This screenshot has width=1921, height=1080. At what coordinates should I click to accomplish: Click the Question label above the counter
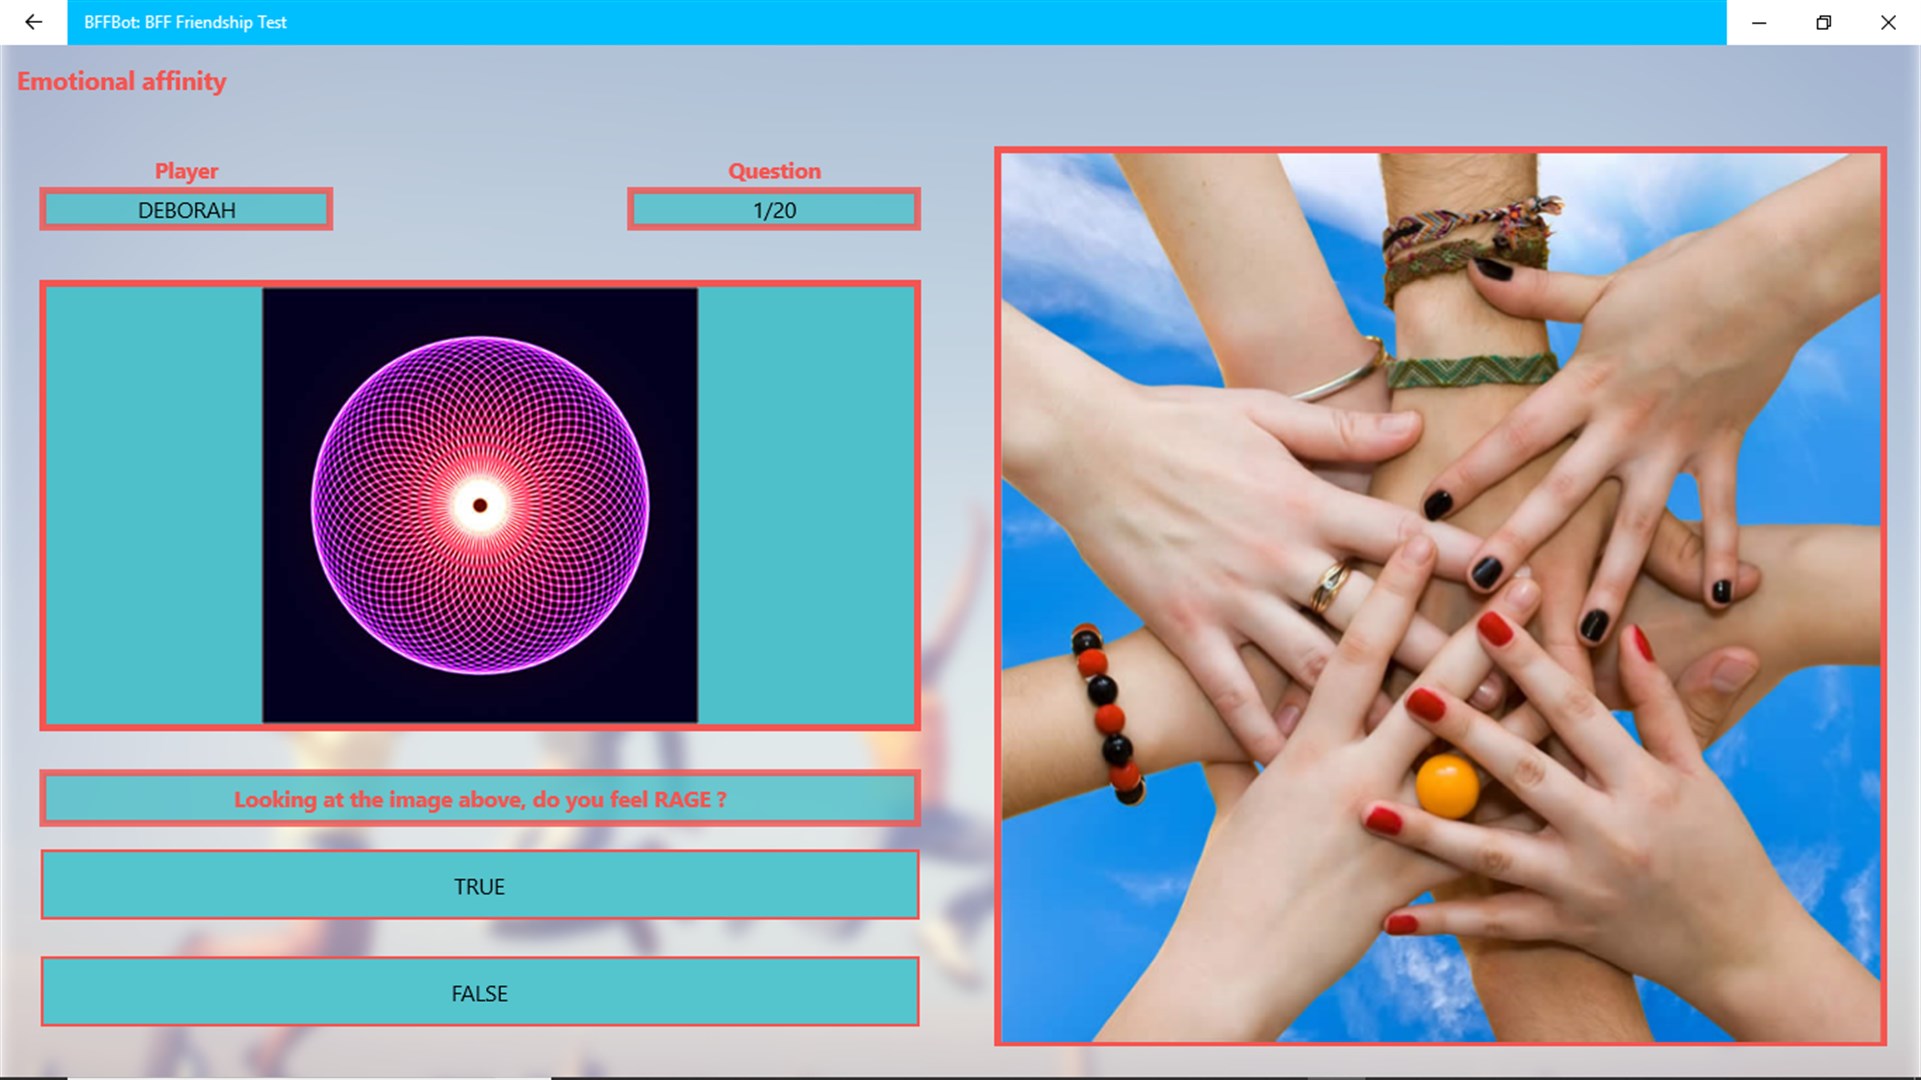pos(774,171)
